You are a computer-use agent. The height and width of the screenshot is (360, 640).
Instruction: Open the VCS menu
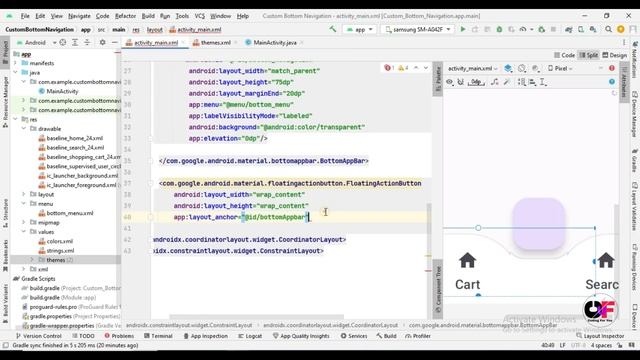pos(199,16)
